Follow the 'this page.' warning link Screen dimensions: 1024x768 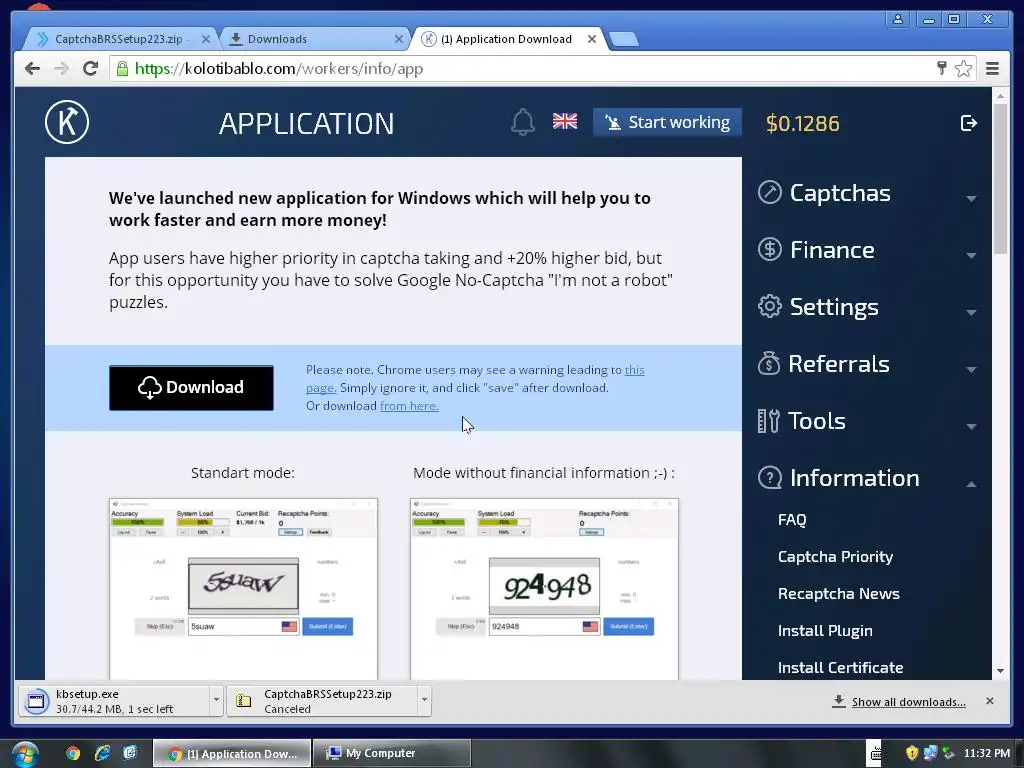(475, 379)
